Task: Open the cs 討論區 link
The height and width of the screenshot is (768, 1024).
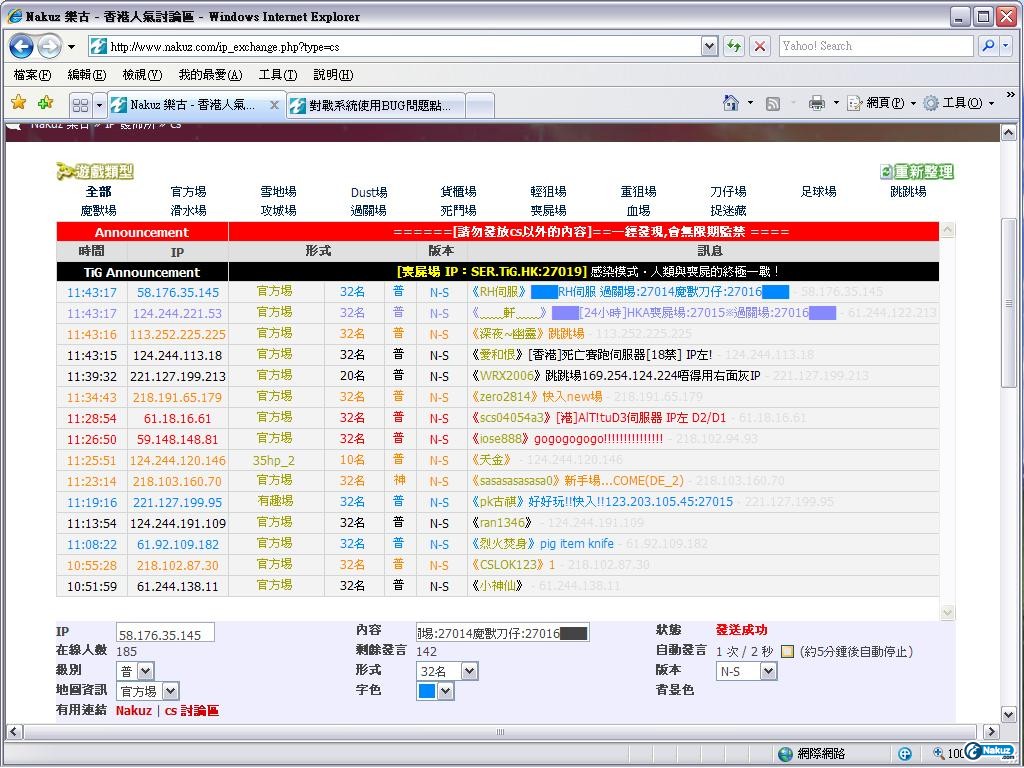Action: click(191, 711)
